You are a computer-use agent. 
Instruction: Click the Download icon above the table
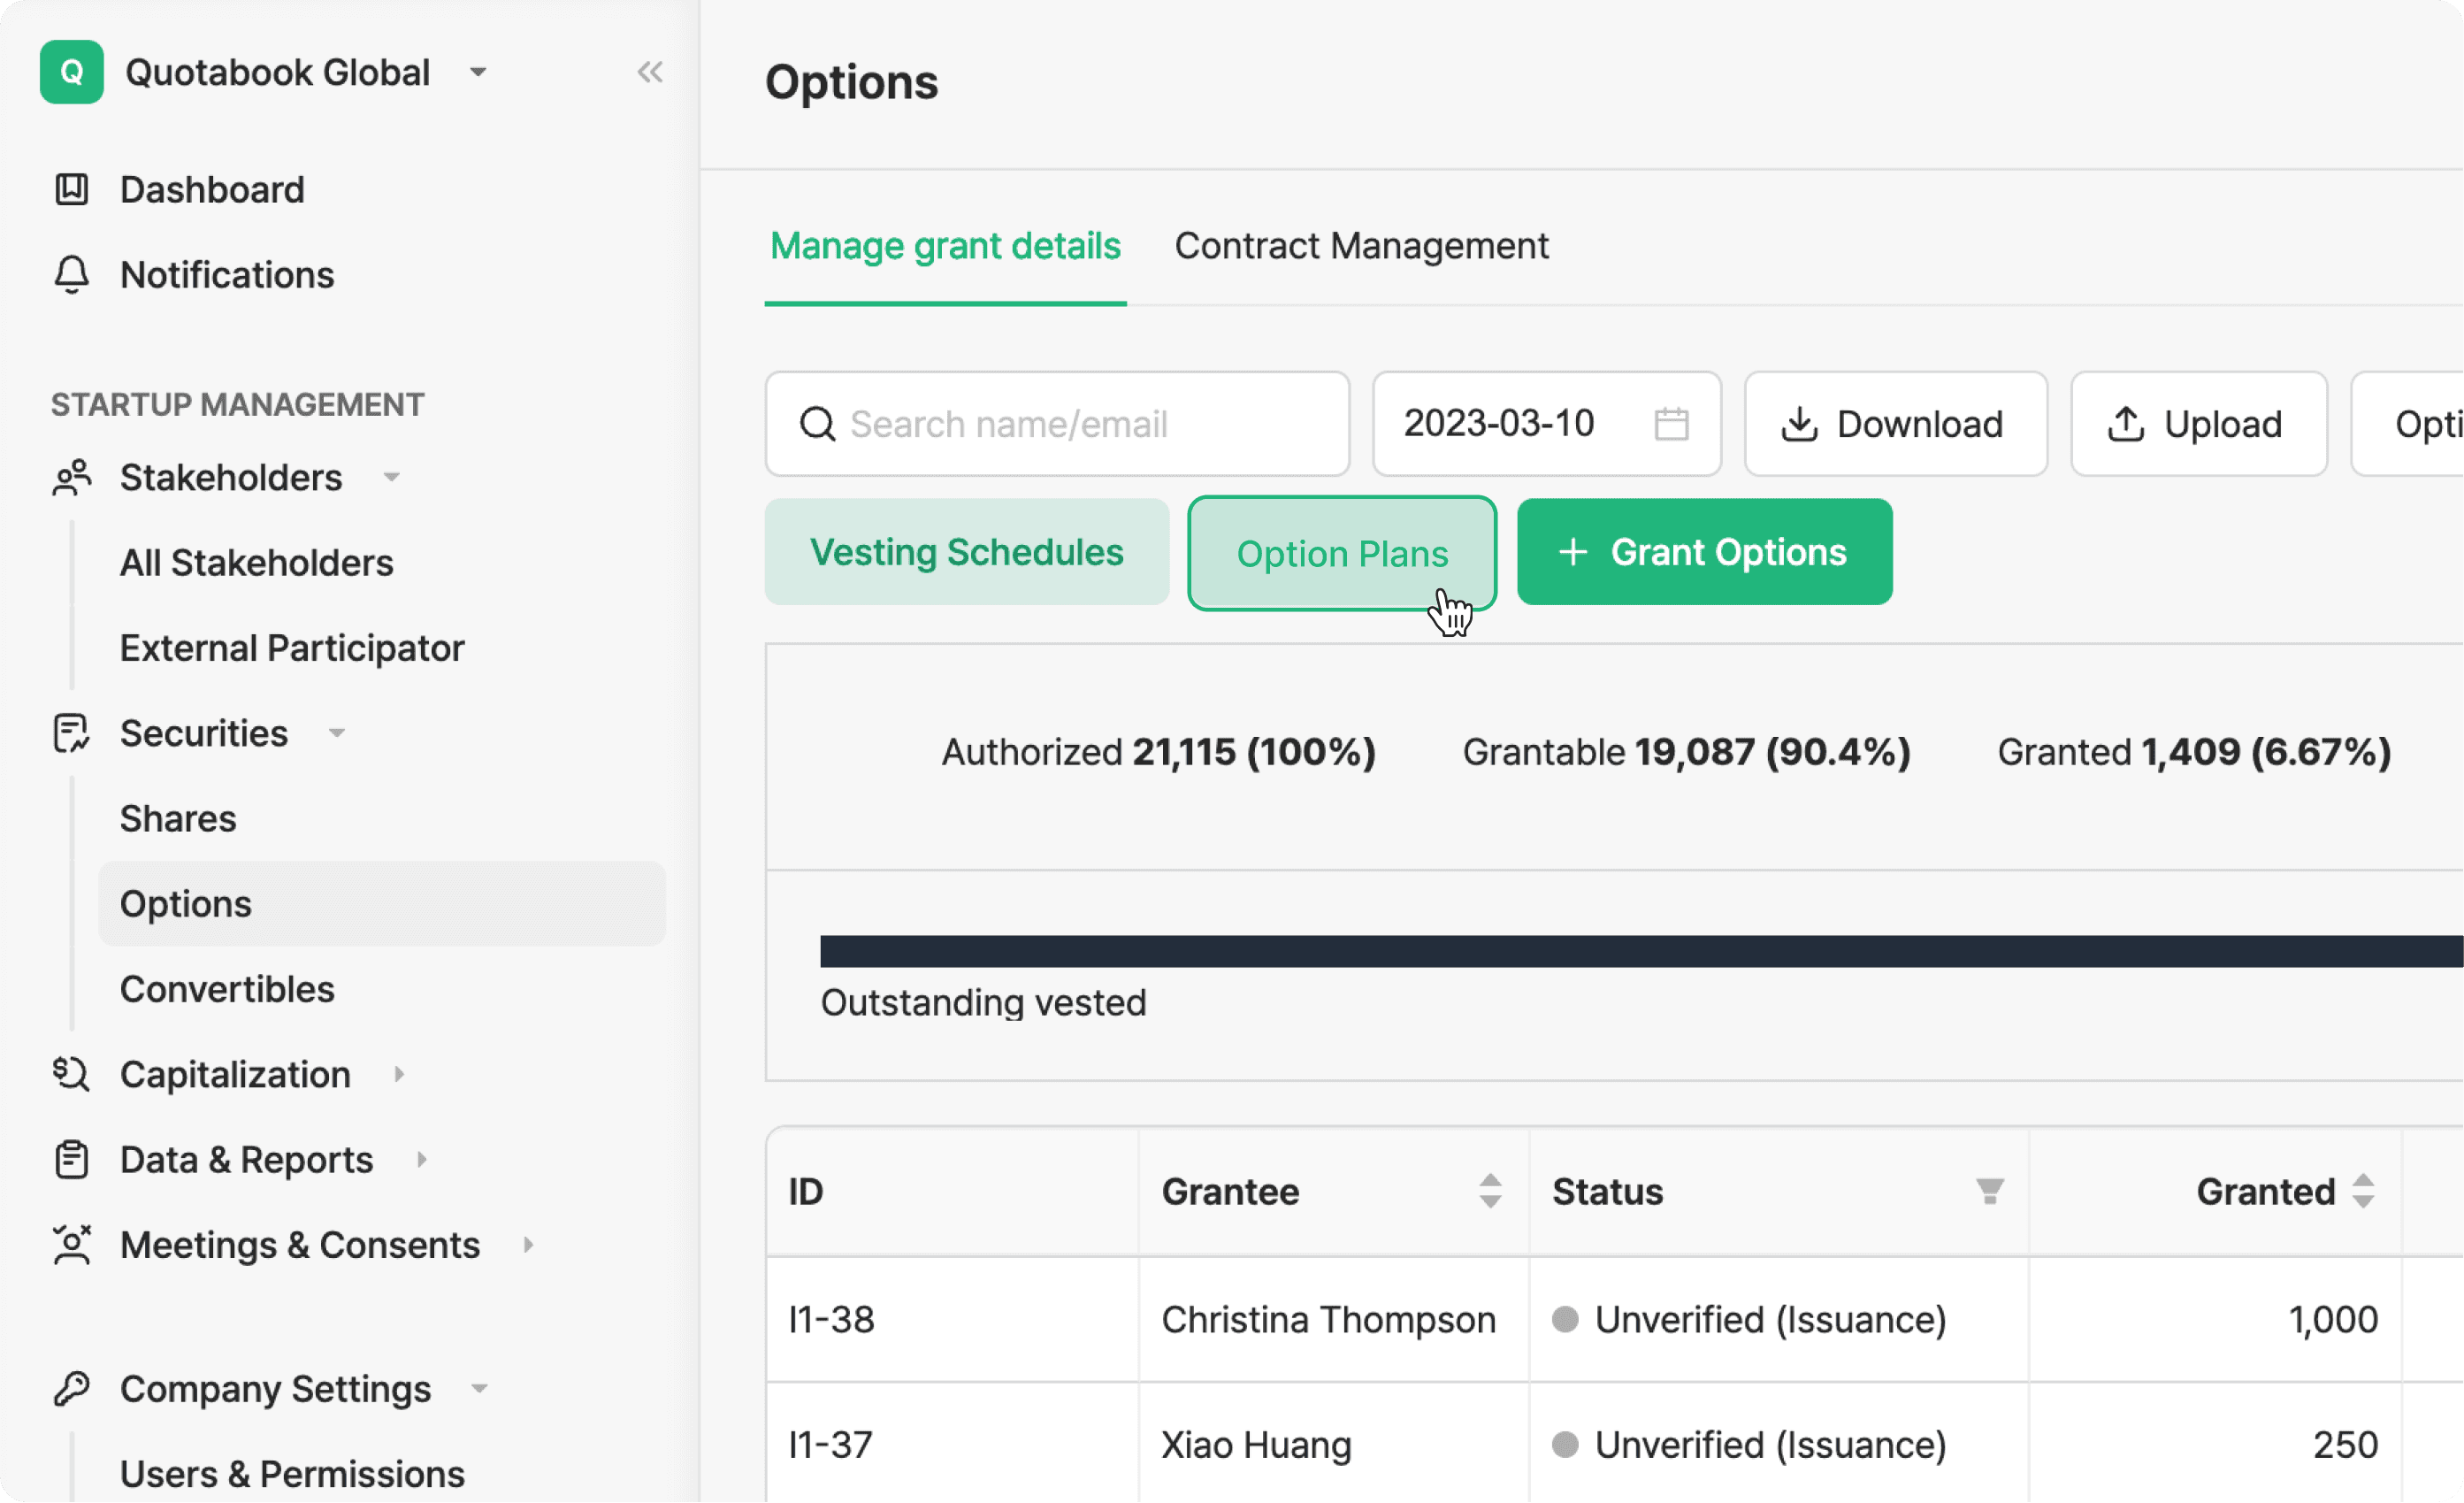pos(1801,423)
